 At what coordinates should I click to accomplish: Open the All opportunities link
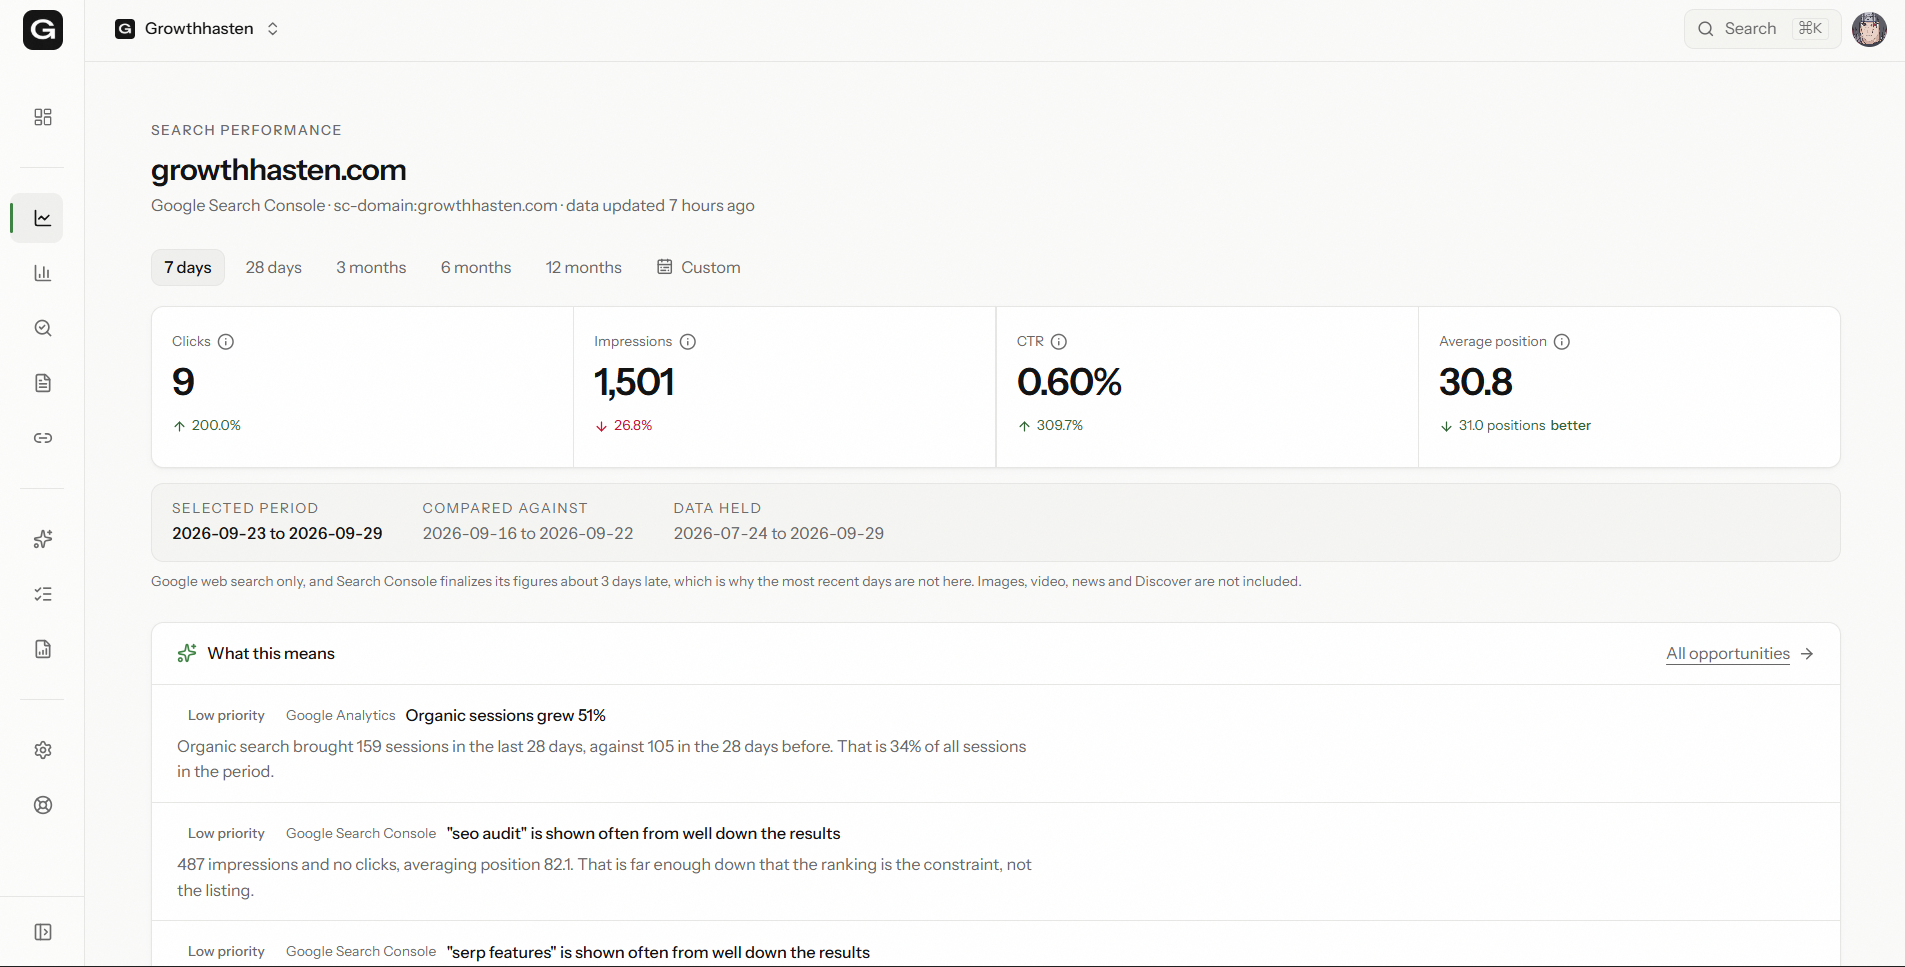click(x=1739, y=654)
